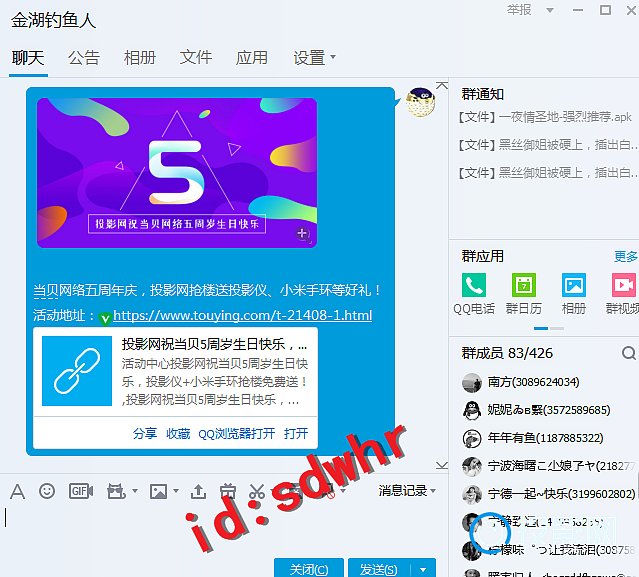
Task: Open the font formatting tool (A icon)
Action: tap(17, 491)
